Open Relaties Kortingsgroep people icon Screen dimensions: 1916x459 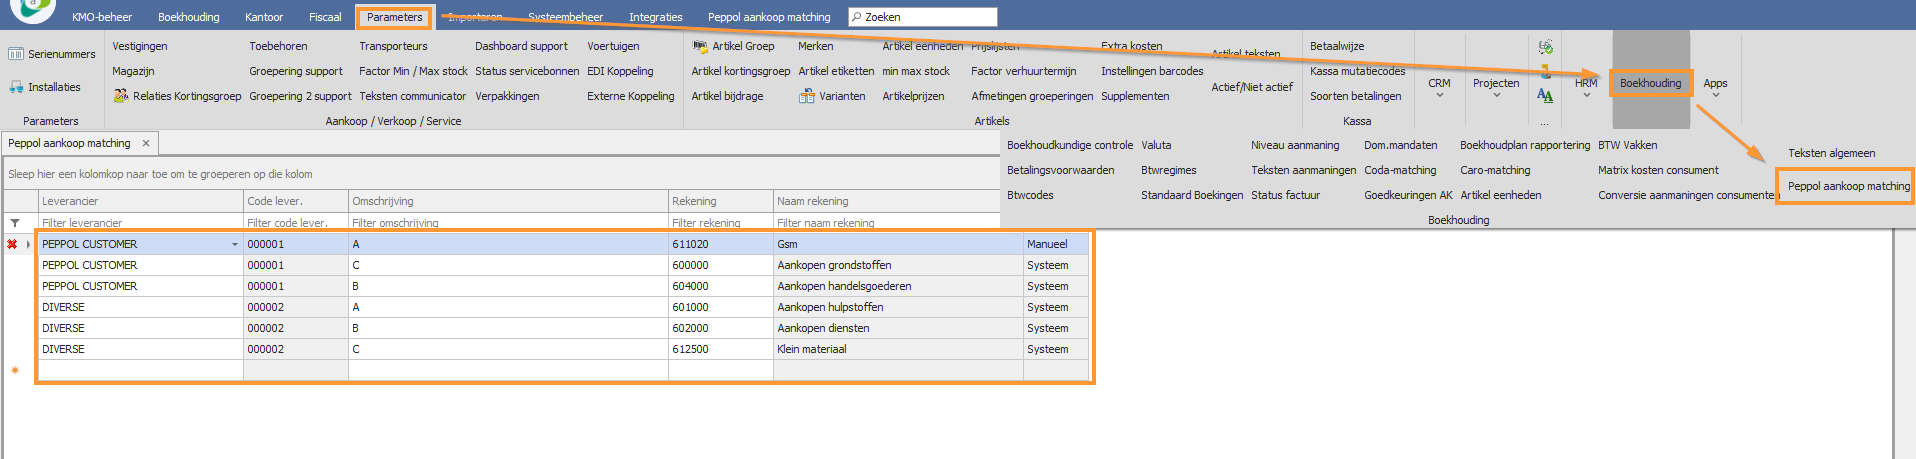tap(121, 96)
